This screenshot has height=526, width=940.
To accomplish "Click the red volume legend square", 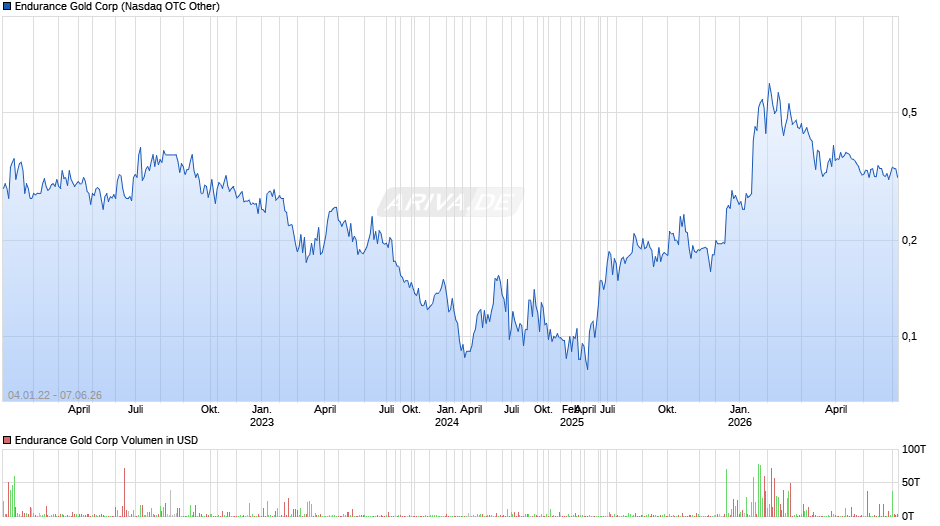I will coord(7,440).
